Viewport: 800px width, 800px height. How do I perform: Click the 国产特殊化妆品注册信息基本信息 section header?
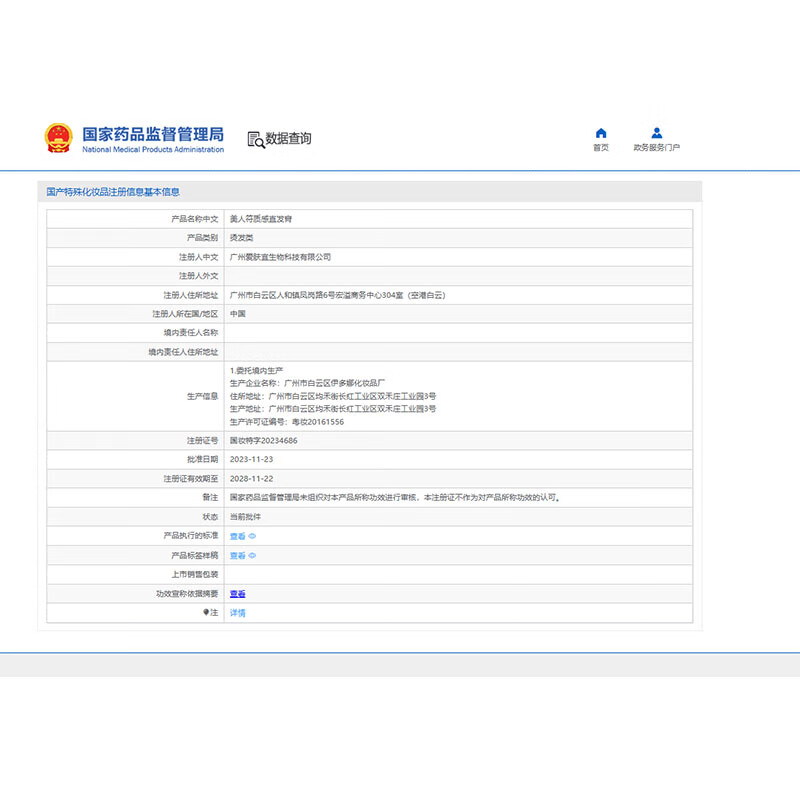[x=113, y=191]
